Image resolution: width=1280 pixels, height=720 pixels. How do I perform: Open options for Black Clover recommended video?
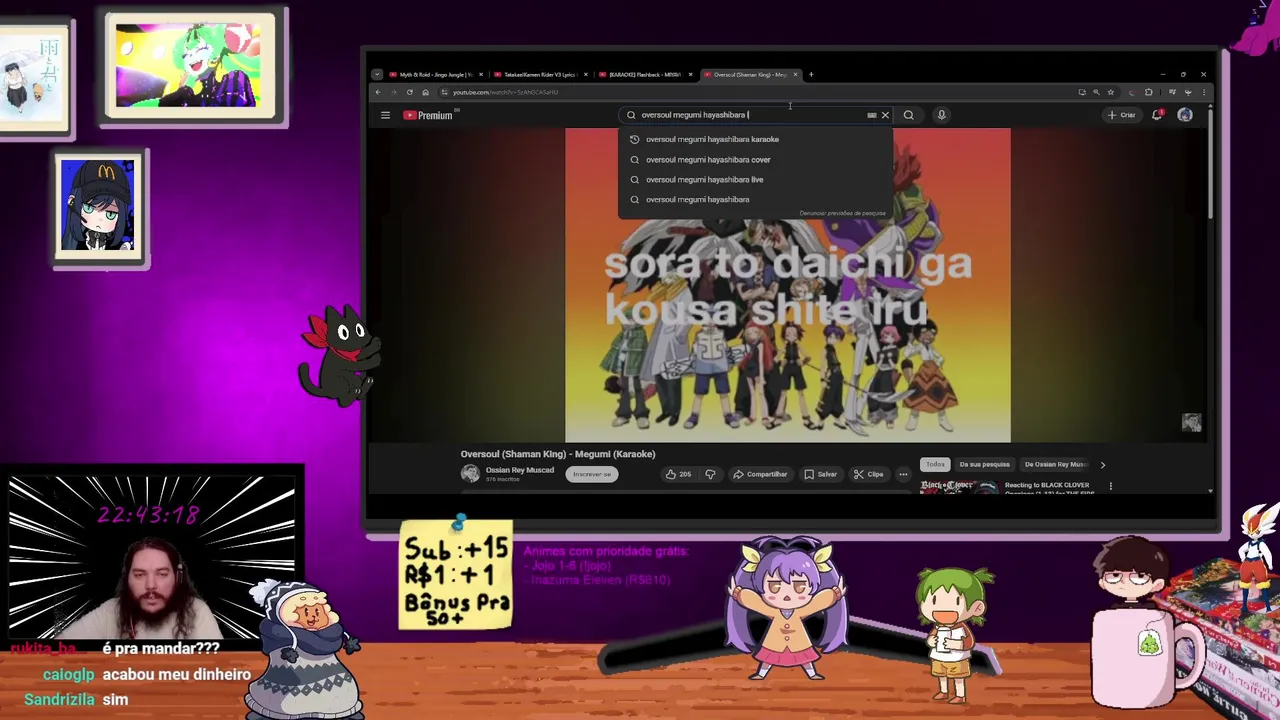point(1110,486)
